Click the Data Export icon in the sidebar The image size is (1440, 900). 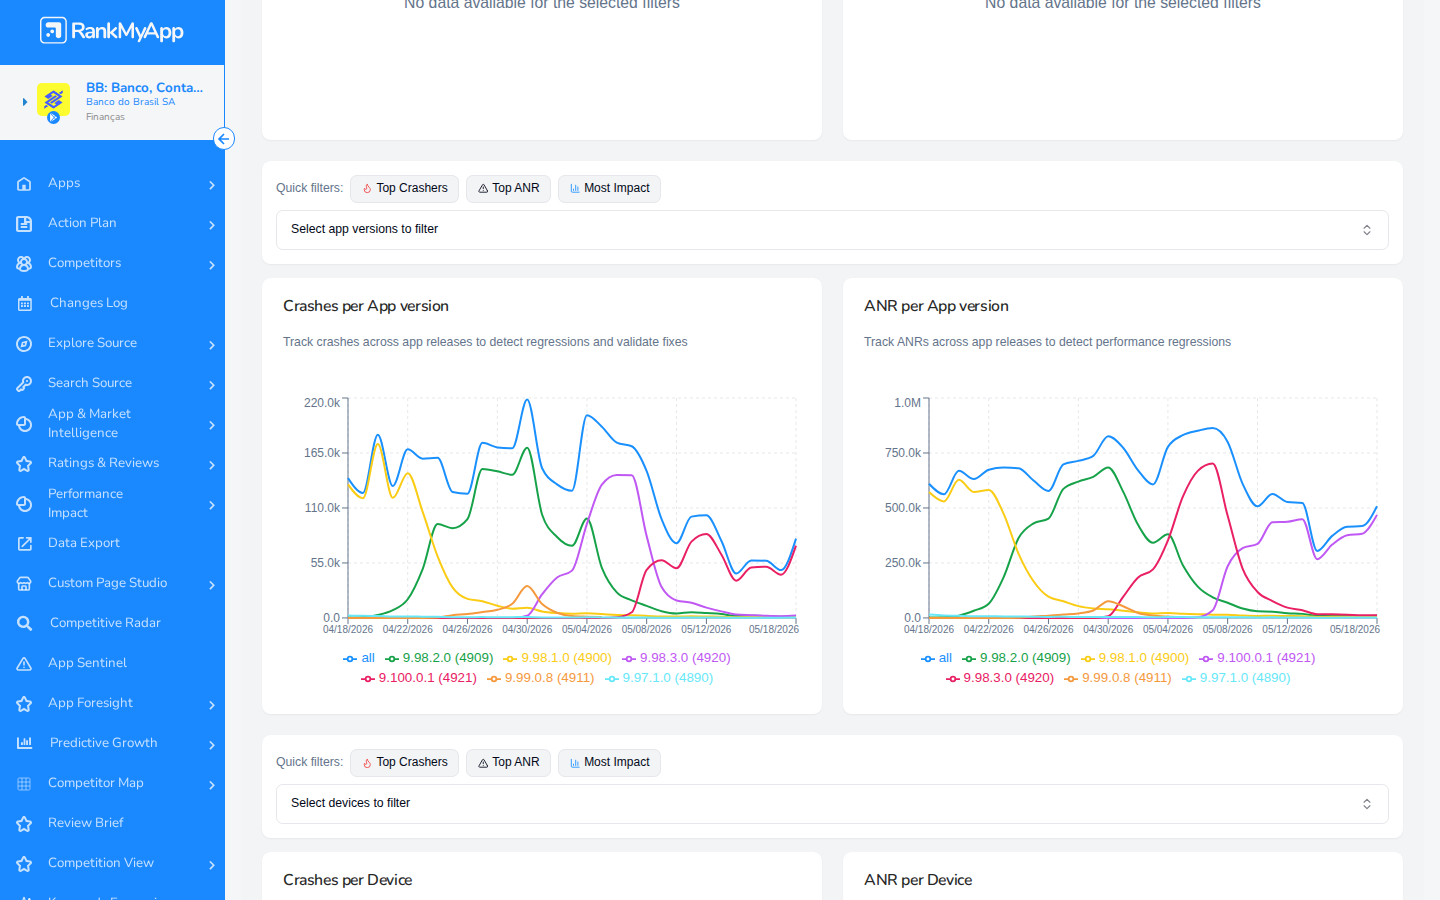[x=24, y=544]
